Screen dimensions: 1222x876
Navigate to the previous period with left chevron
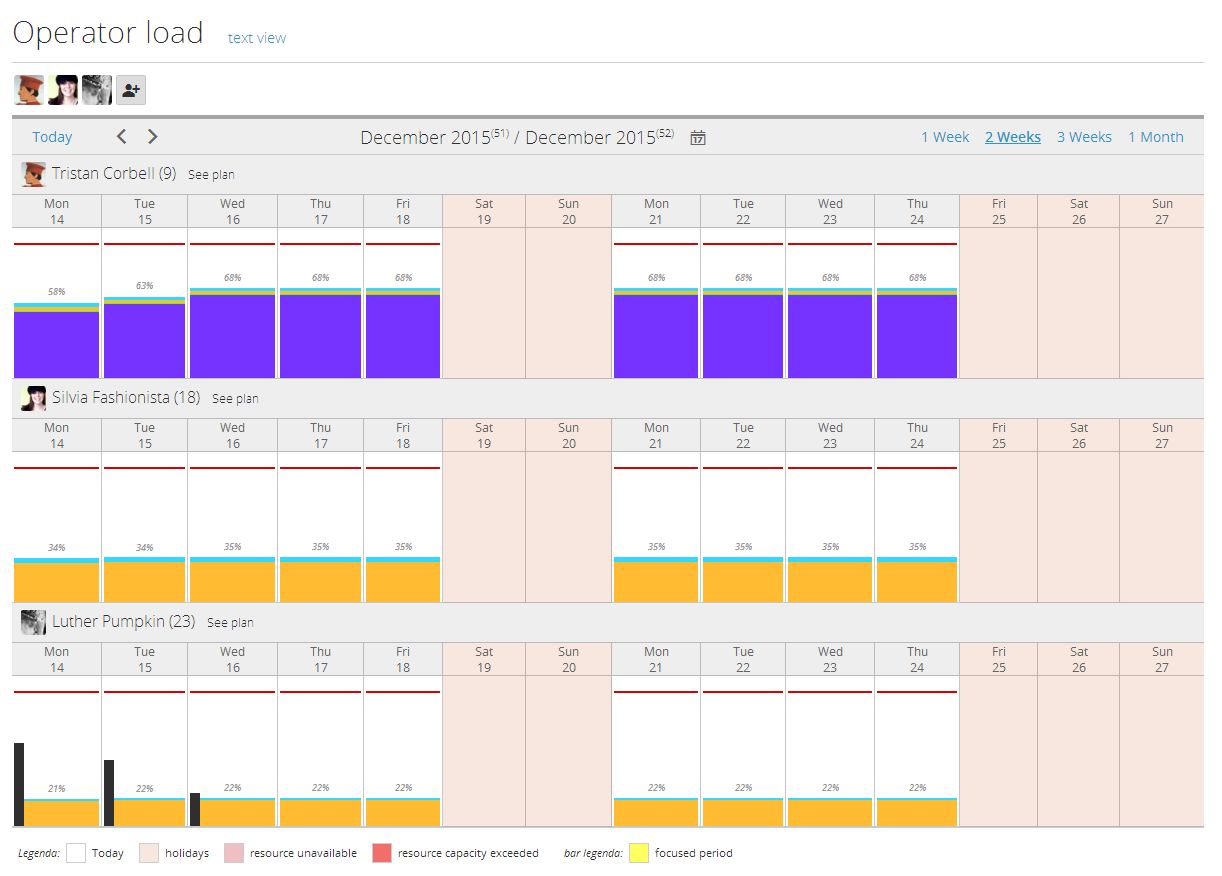tap(121, 136)
